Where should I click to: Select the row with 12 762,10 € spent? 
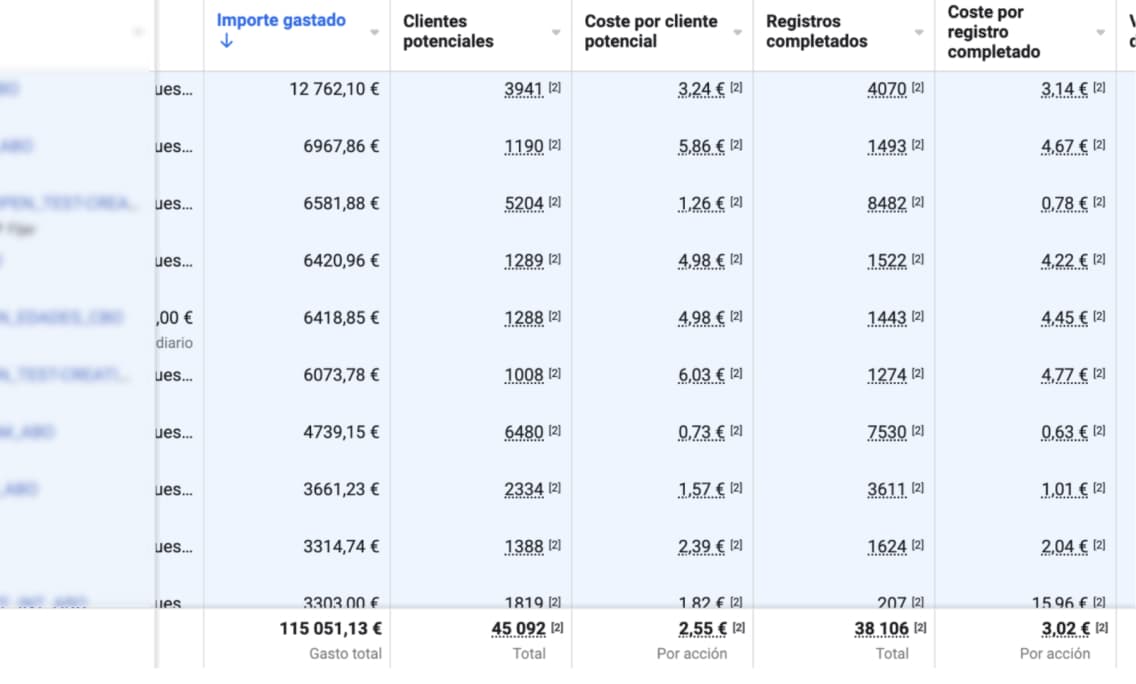click(334, 89)
